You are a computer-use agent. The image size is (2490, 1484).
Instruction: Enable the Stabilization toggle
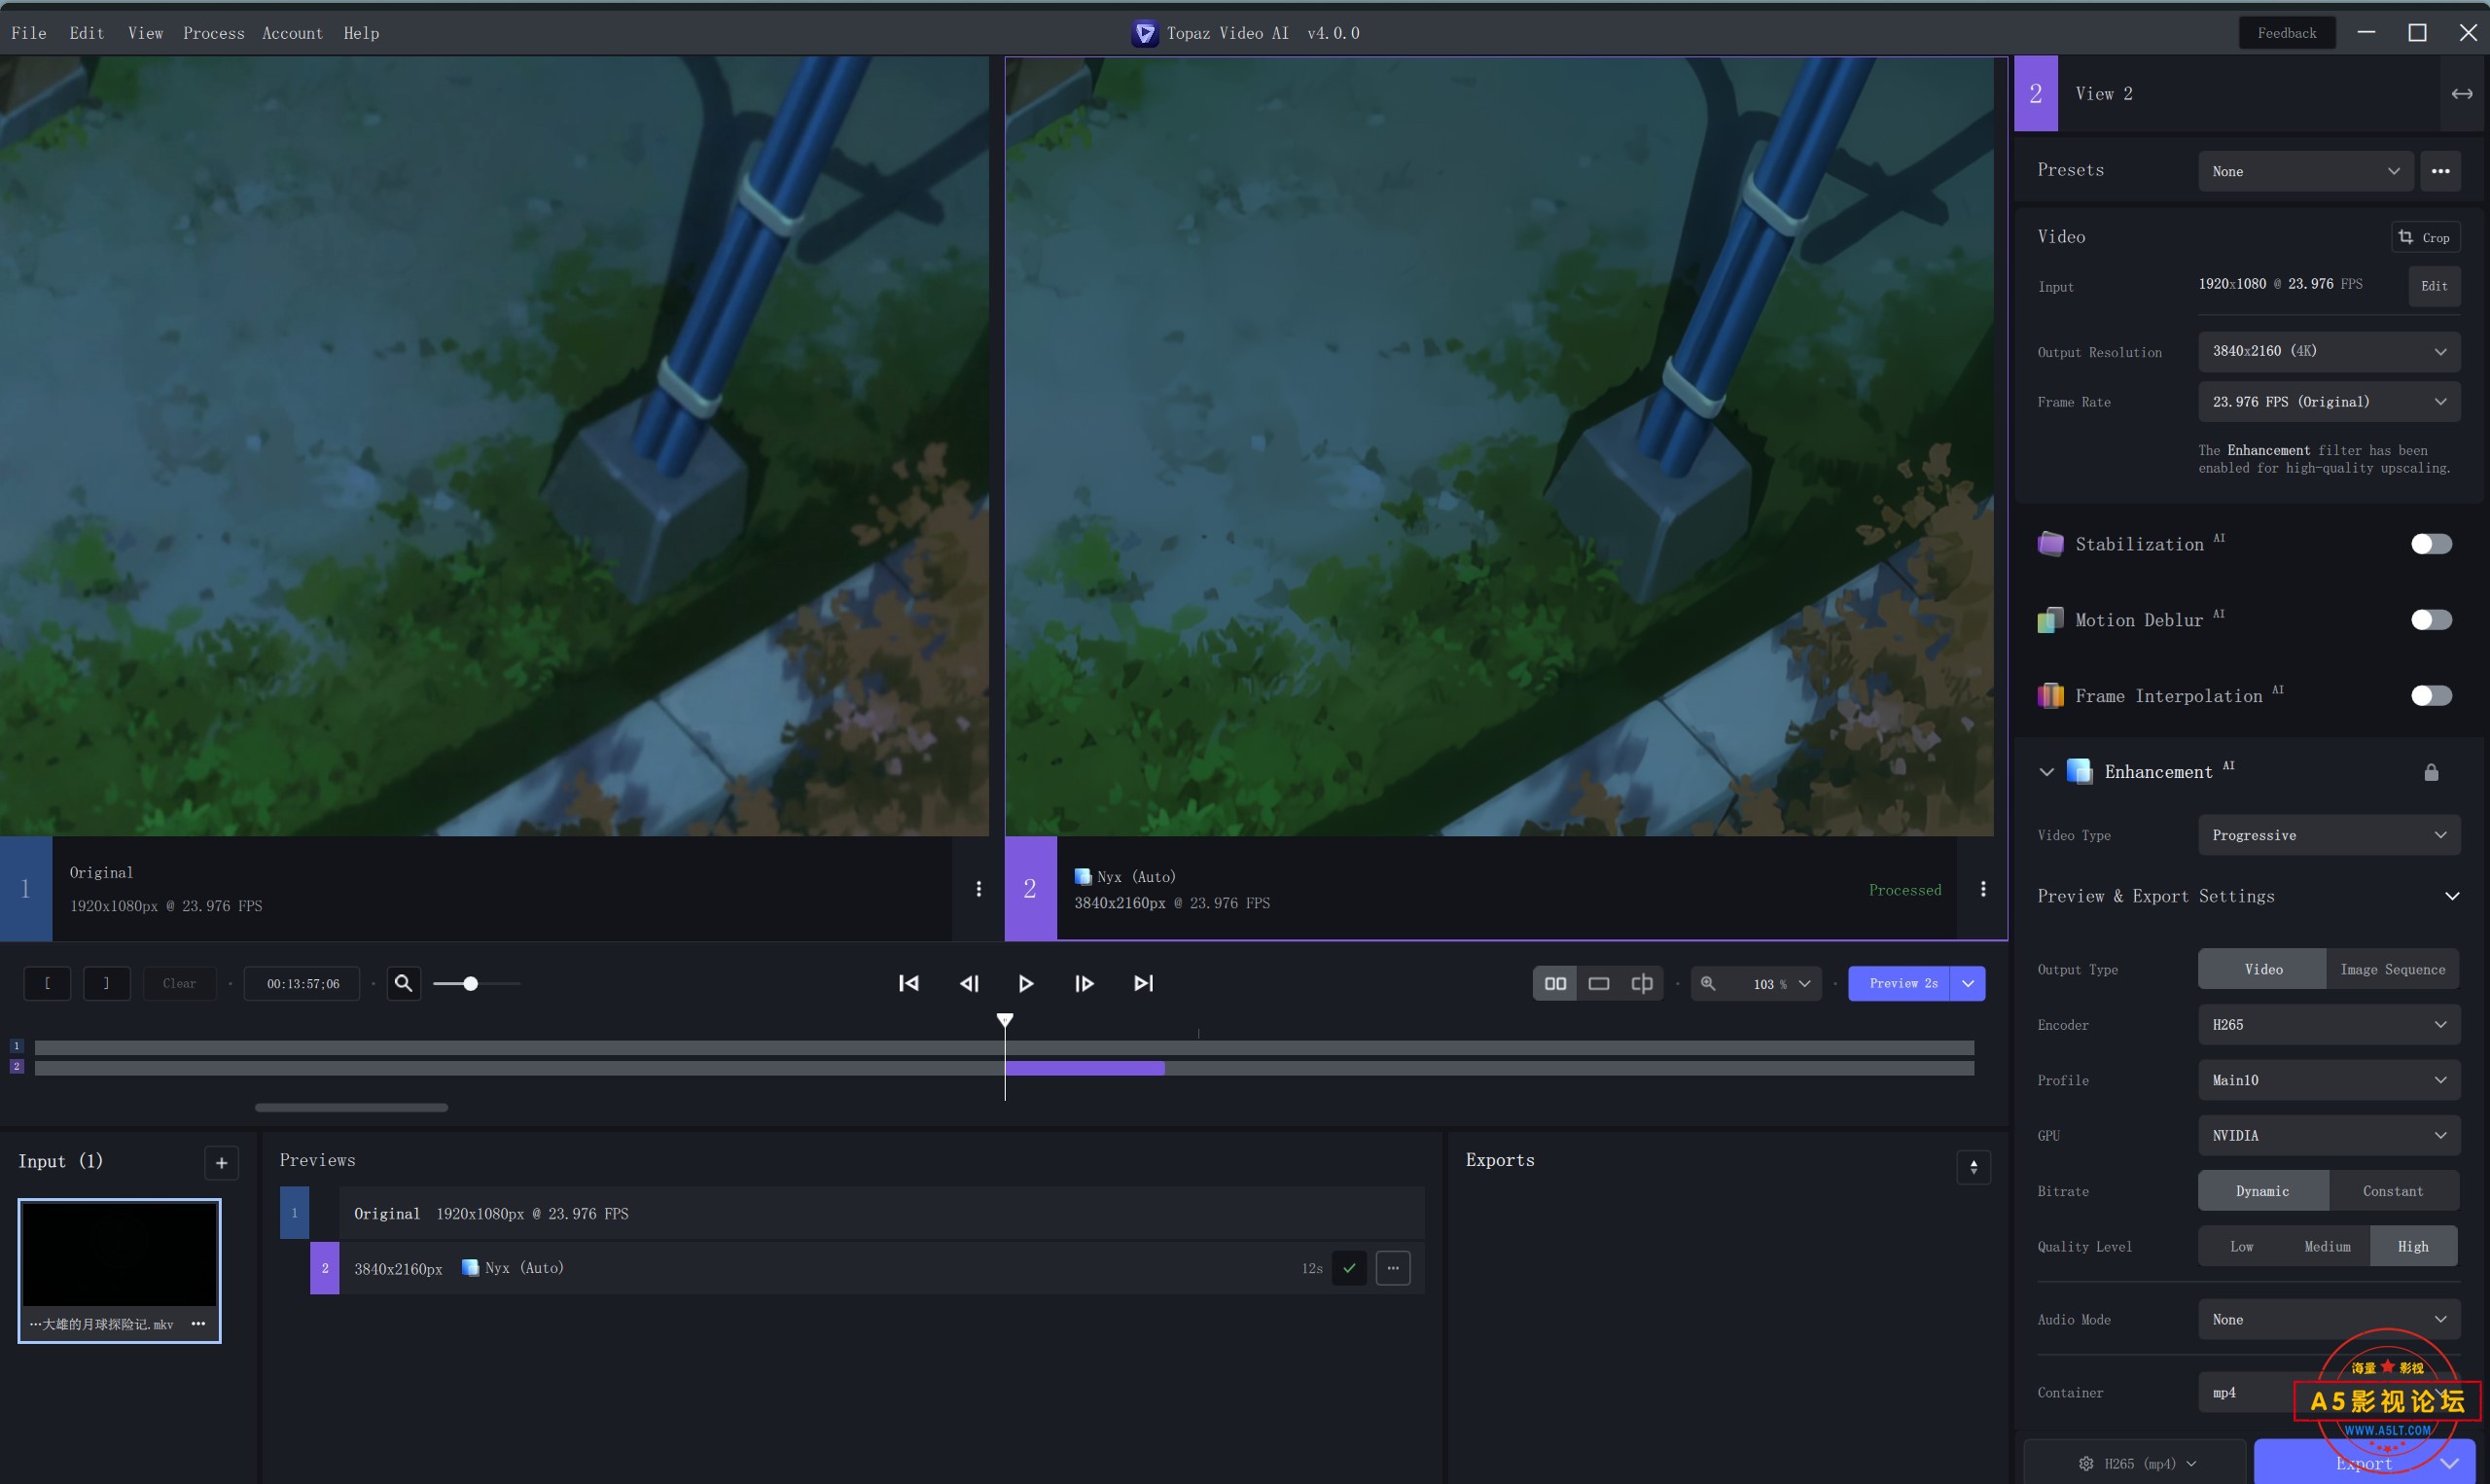2431,544
